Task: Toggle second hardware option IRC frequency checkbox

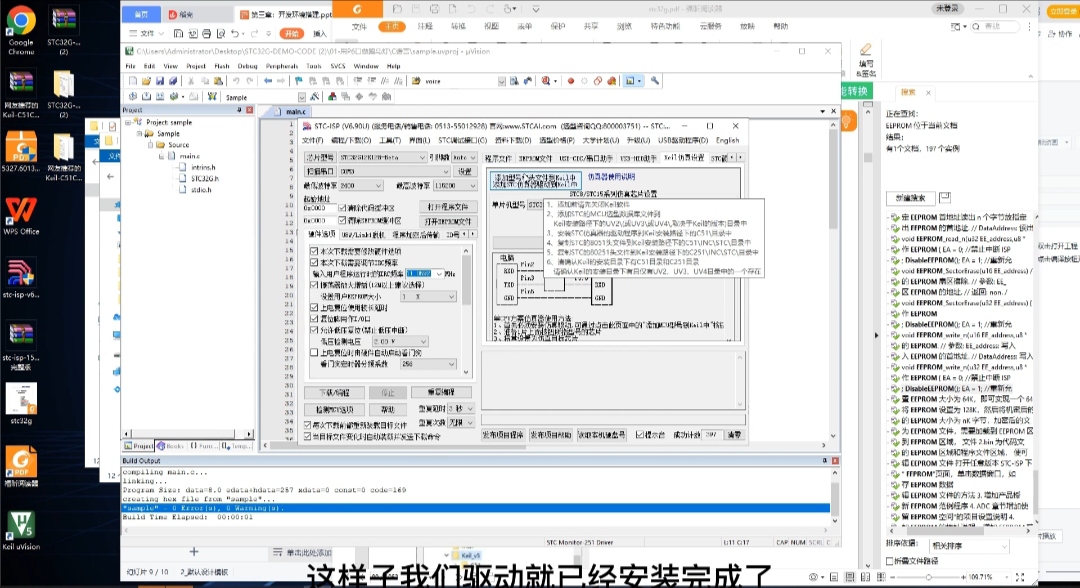Action: click(x=314, y=262)
